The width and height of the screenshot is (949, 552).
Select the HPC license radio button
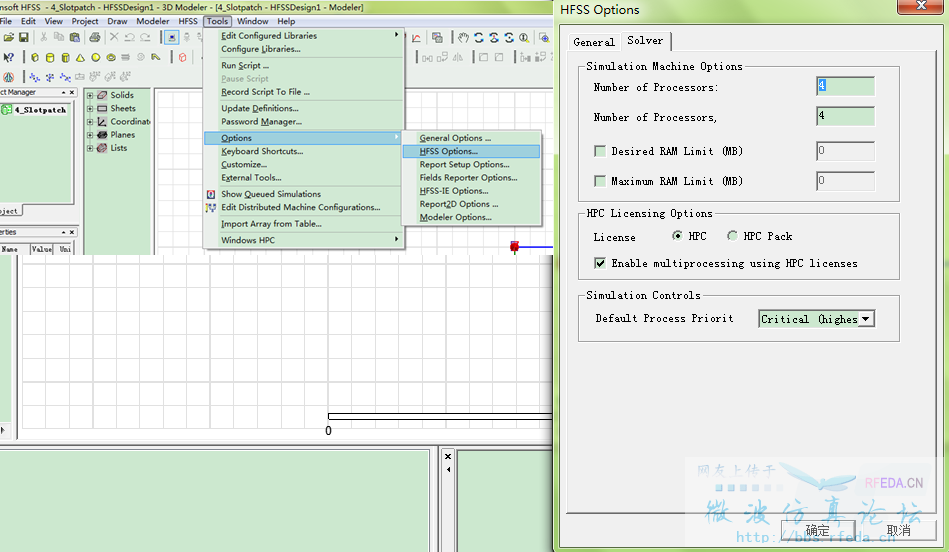point(677,236)
